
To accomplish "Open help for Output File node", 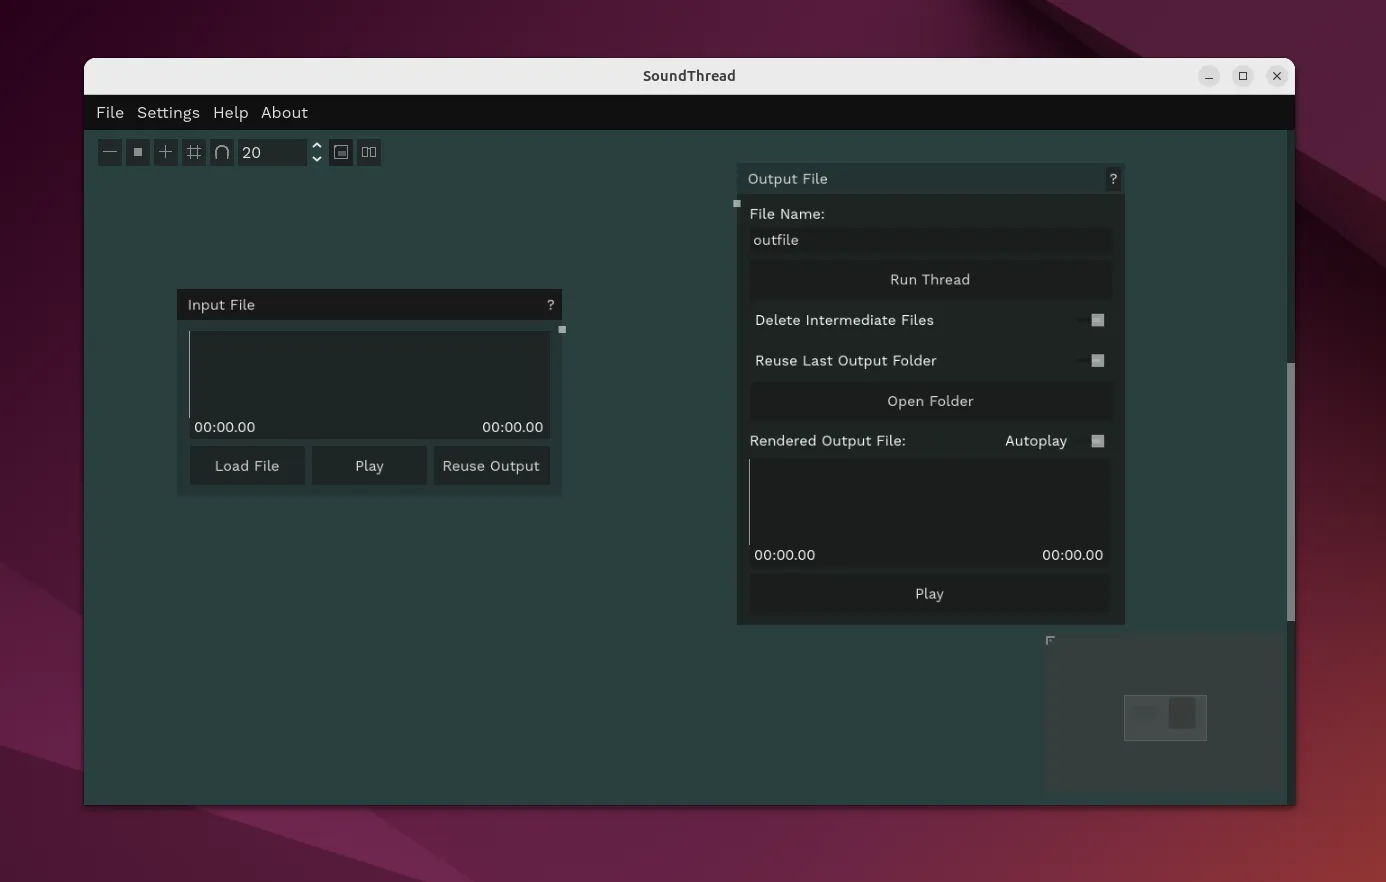I will click(1113, 179).
